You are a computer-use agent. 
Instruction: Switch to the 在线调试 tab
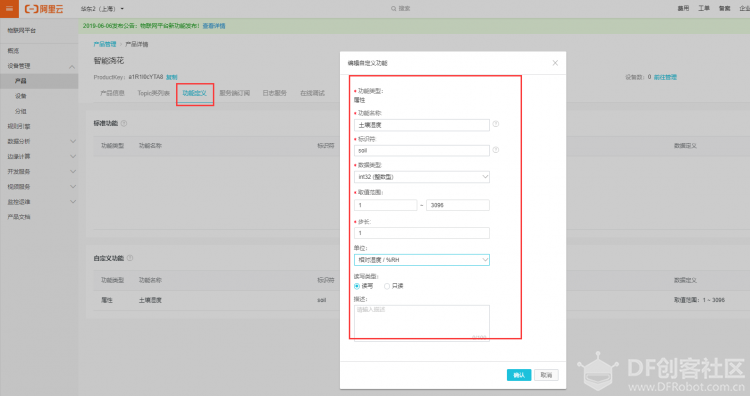(x=312, y=93)
